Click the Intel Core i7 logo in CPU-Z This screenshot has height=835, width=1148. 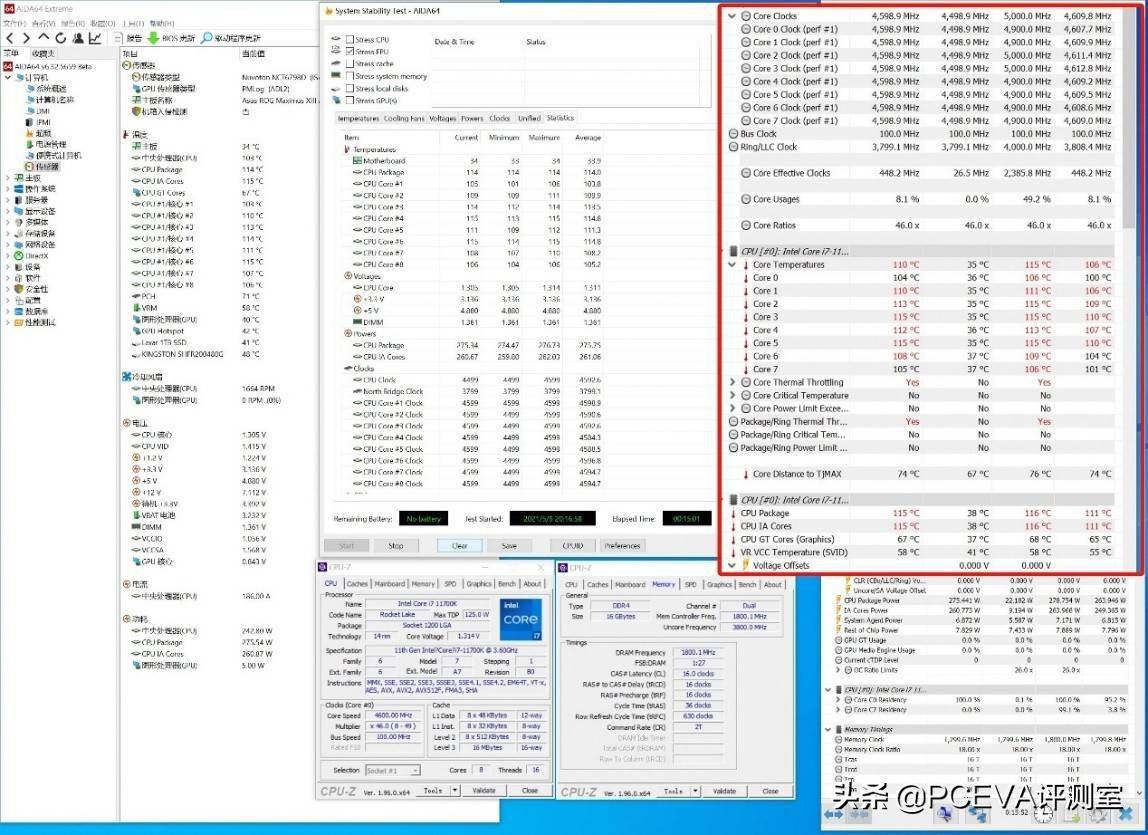pos(521,620)
